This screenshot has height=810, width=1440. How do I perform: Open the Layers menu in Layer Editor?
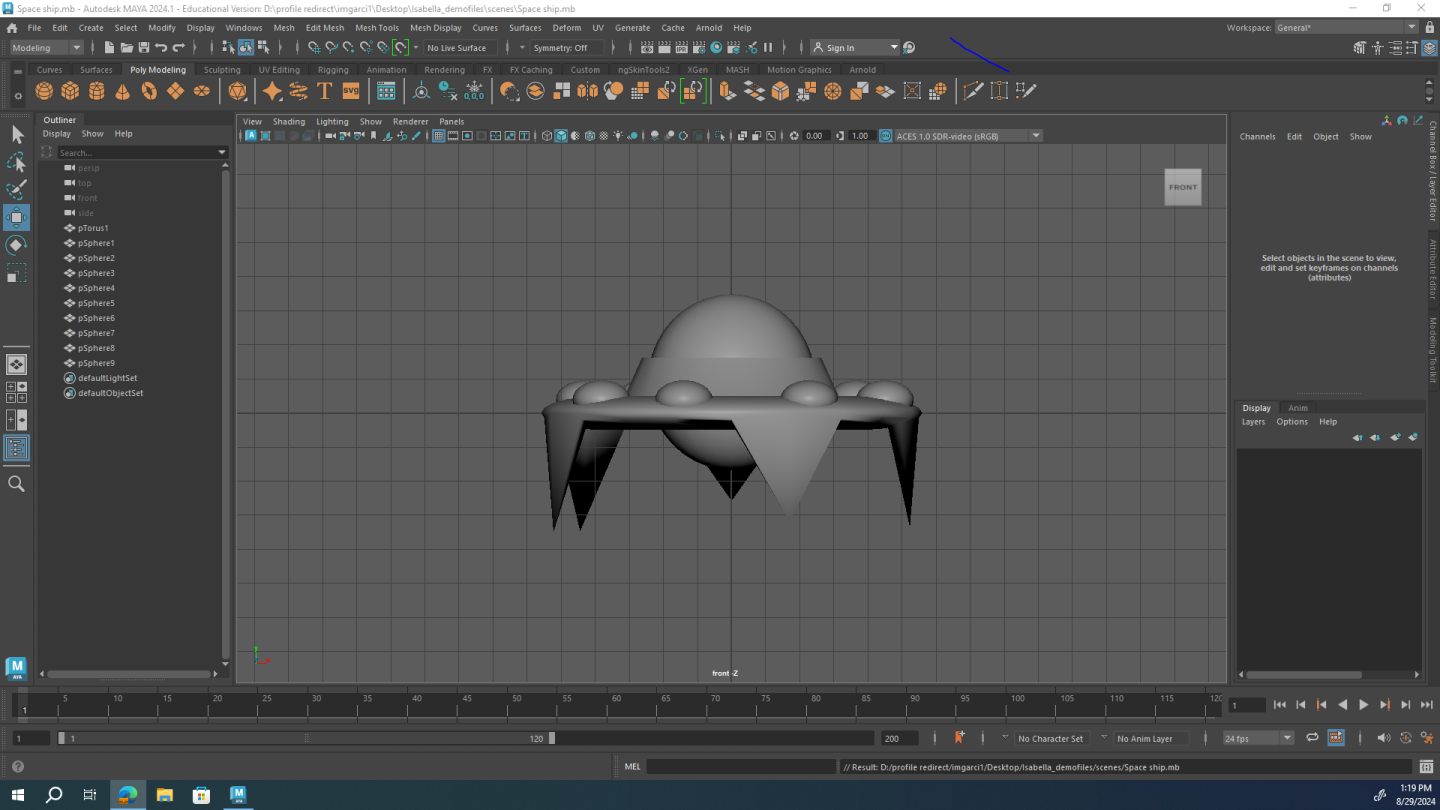(x=1253, y=422)
